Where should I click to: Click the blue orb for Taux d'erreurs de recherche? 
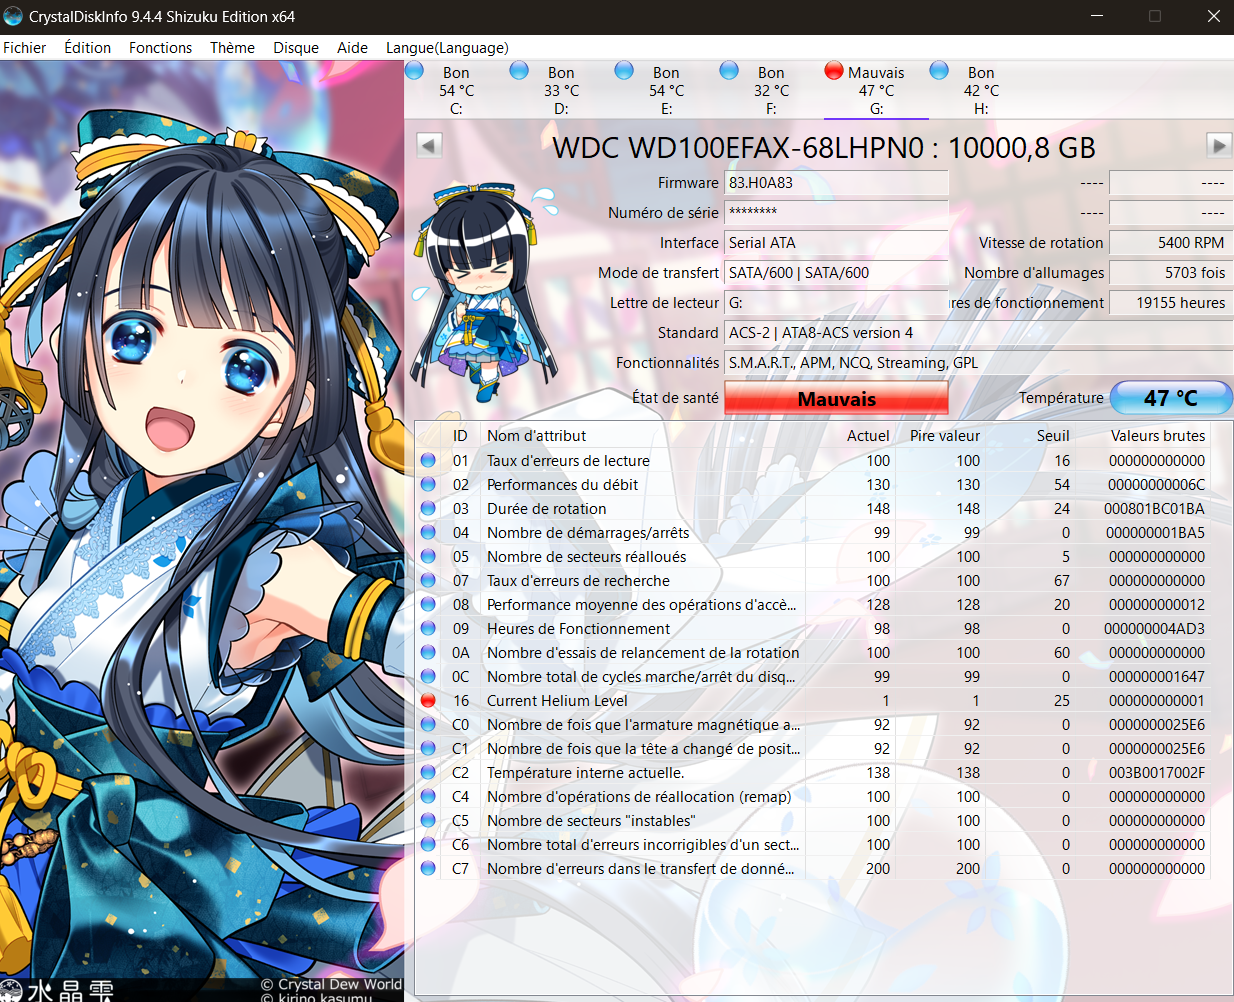428,581
